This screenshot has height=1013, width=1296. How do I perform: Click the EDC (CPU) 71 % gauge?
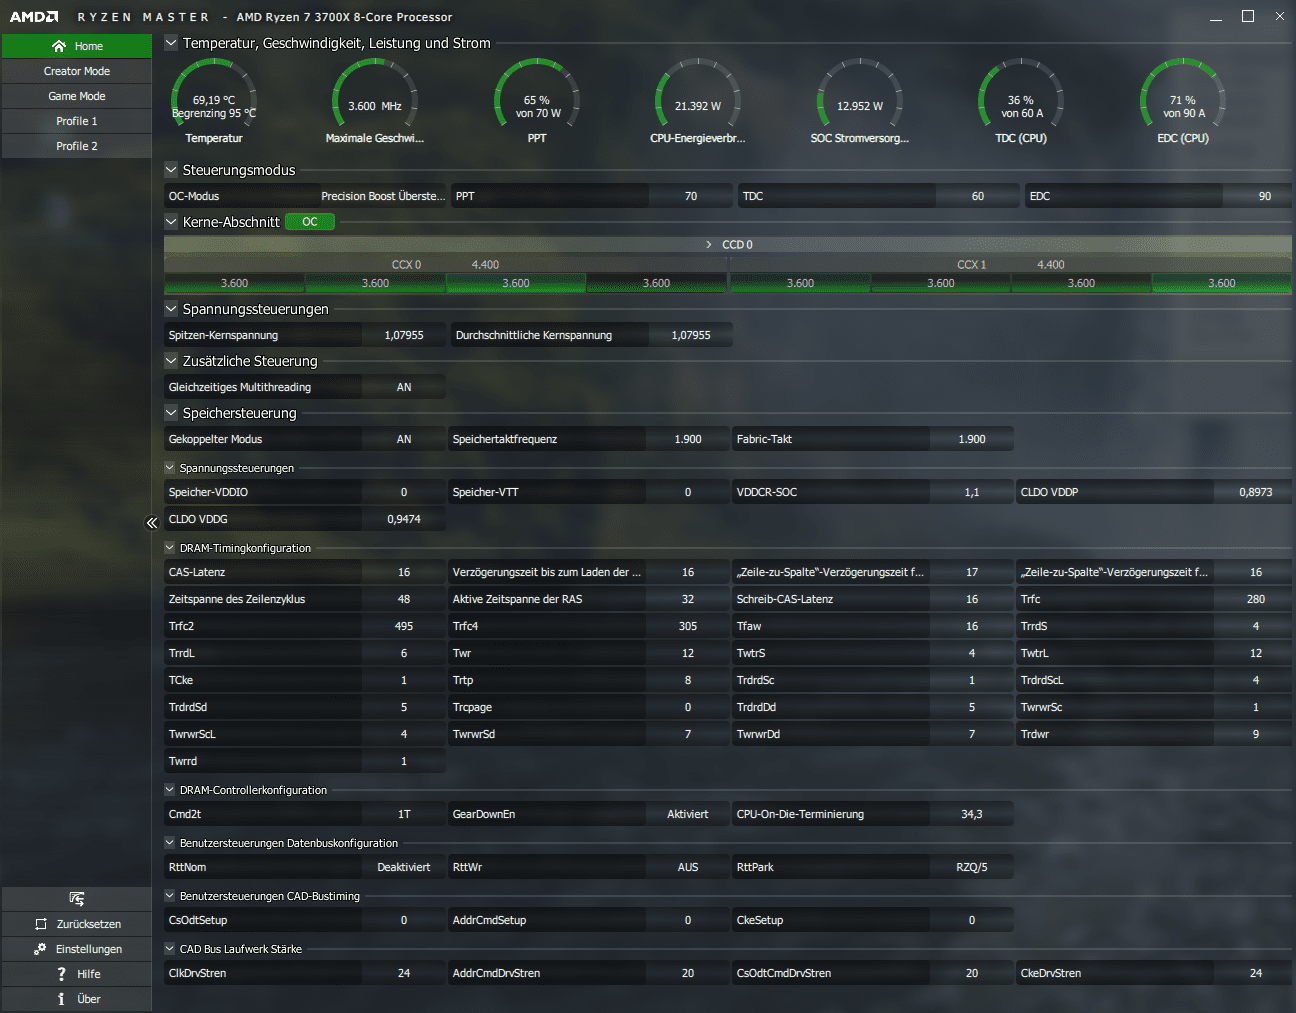click(1183, 100)
